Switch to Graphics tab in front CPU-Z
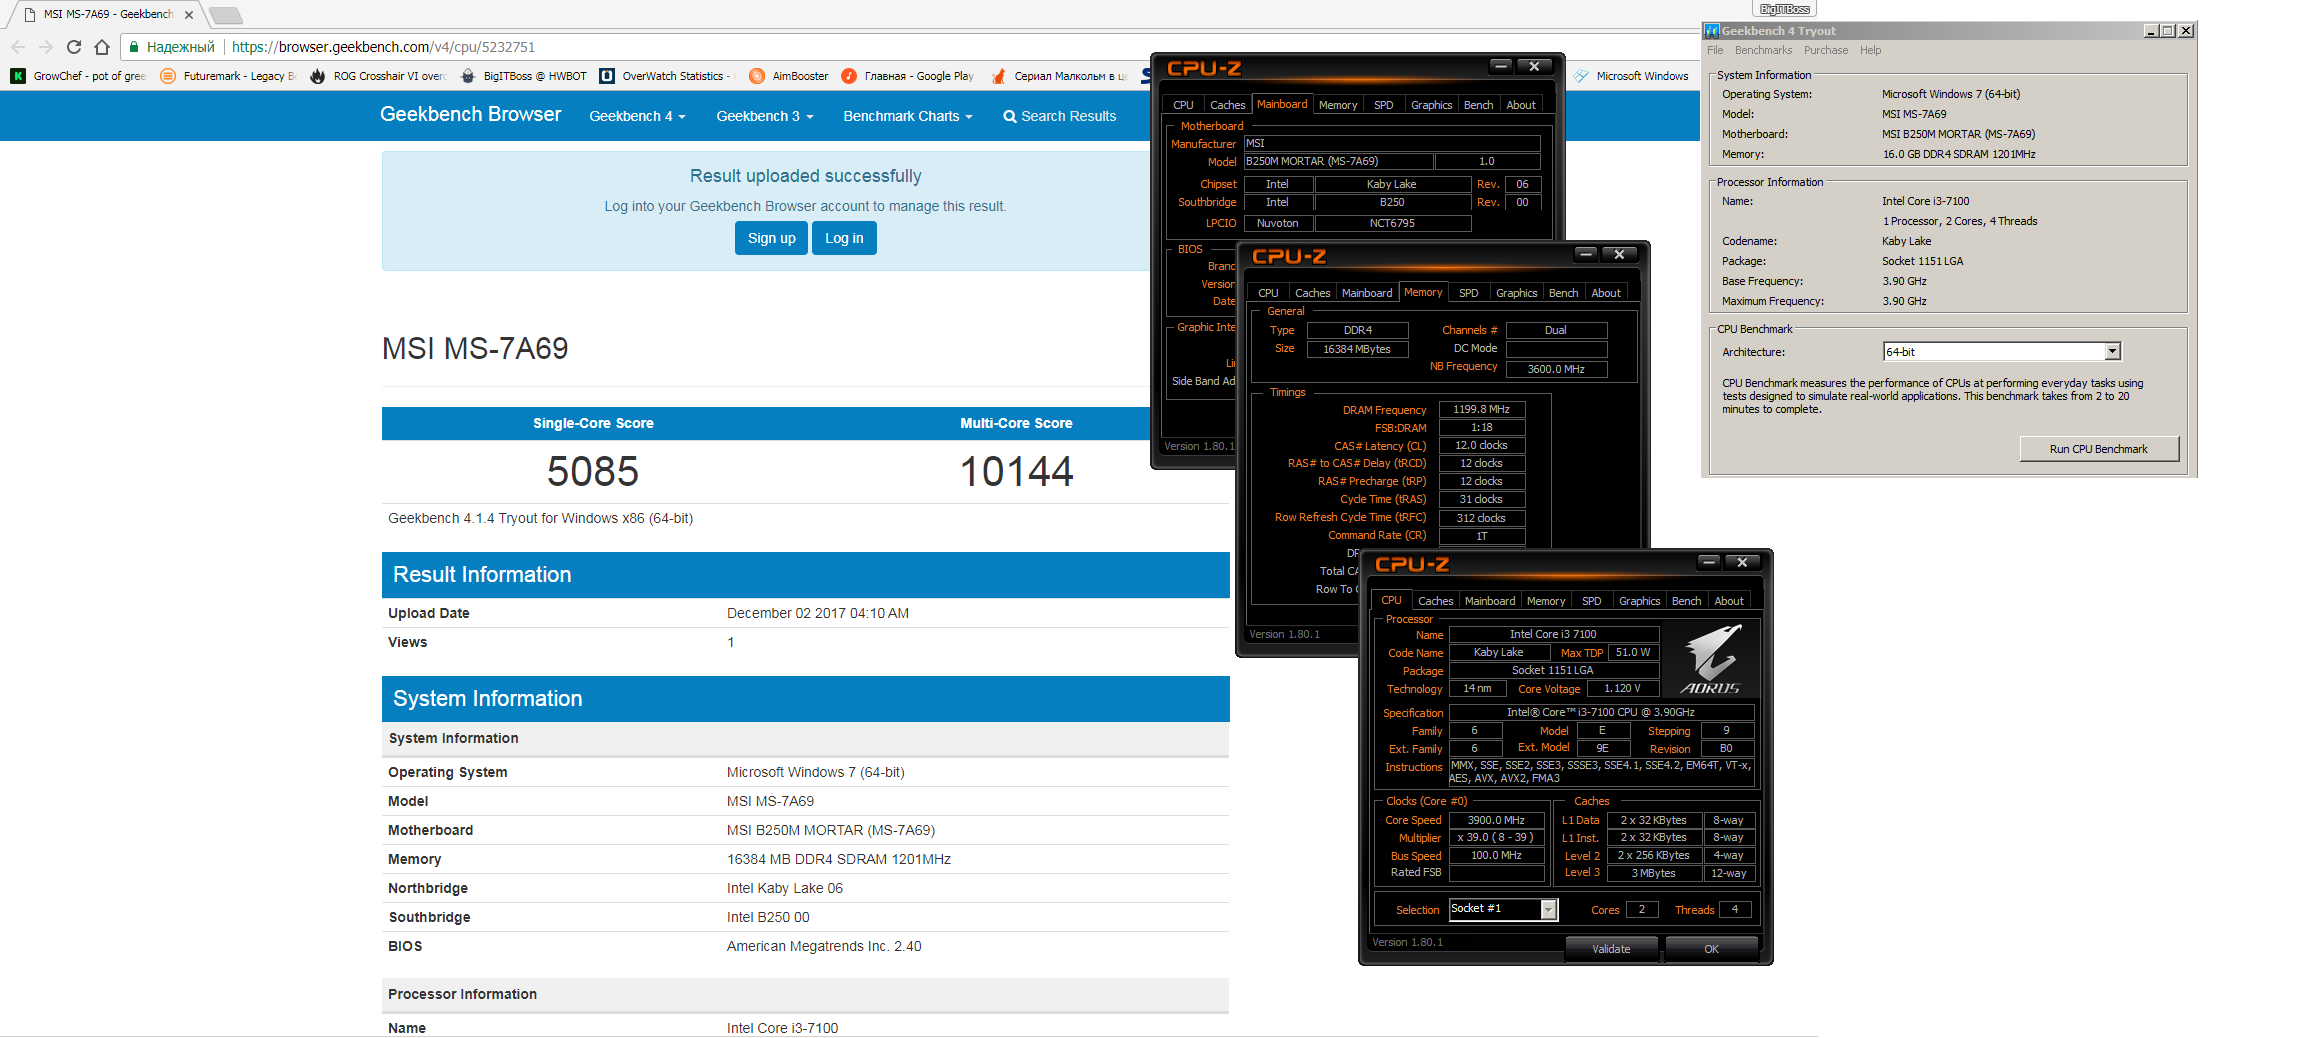Screen dimensions: 2322x1038 coord(1640,601)
